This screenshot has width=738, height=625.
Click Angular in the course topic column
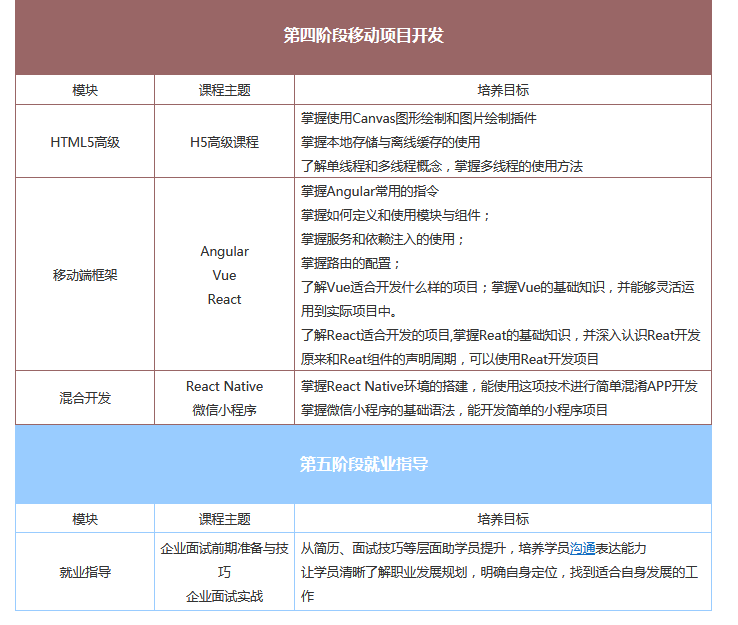(224, 251)
